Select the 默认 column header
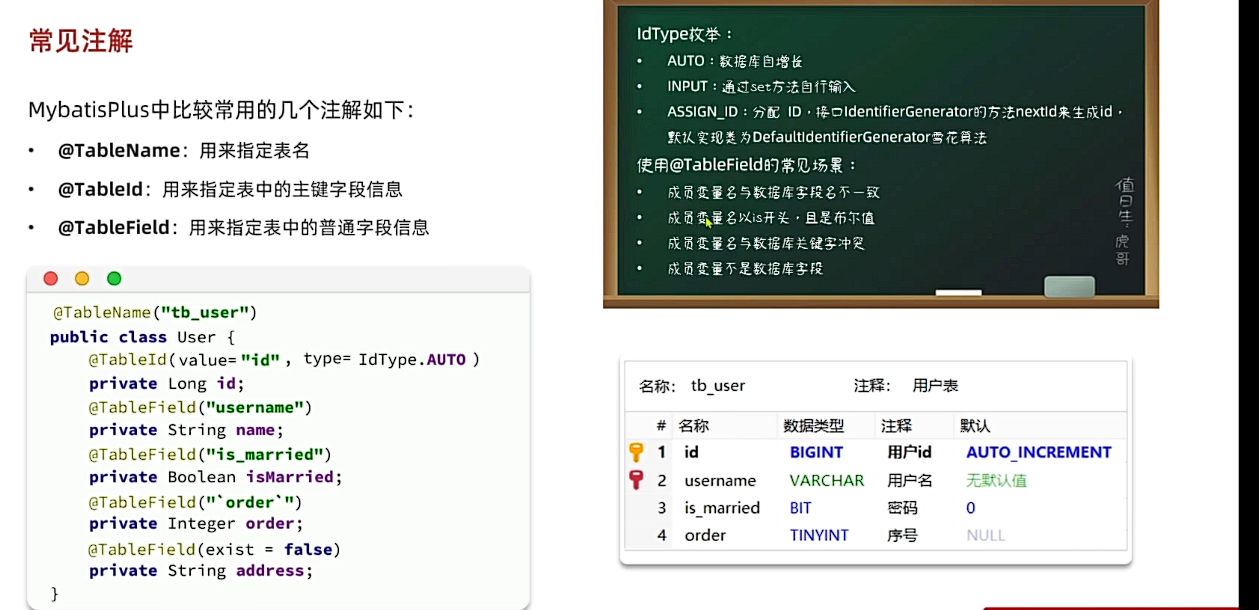The height and width of the screenshot is (610, 1259). coord(974,426)
